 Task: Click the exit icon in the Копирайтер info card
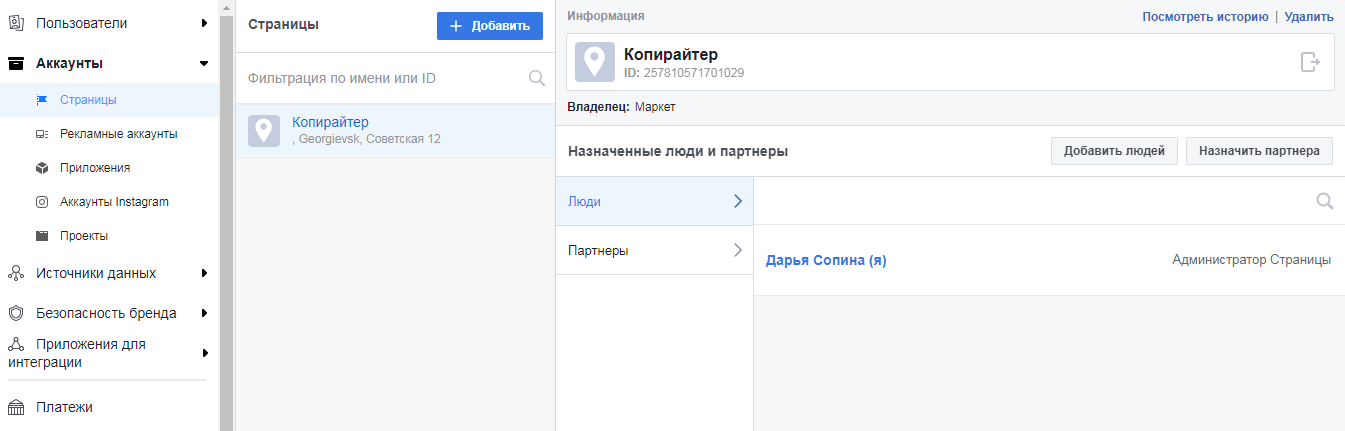(x=1310, y=62)
